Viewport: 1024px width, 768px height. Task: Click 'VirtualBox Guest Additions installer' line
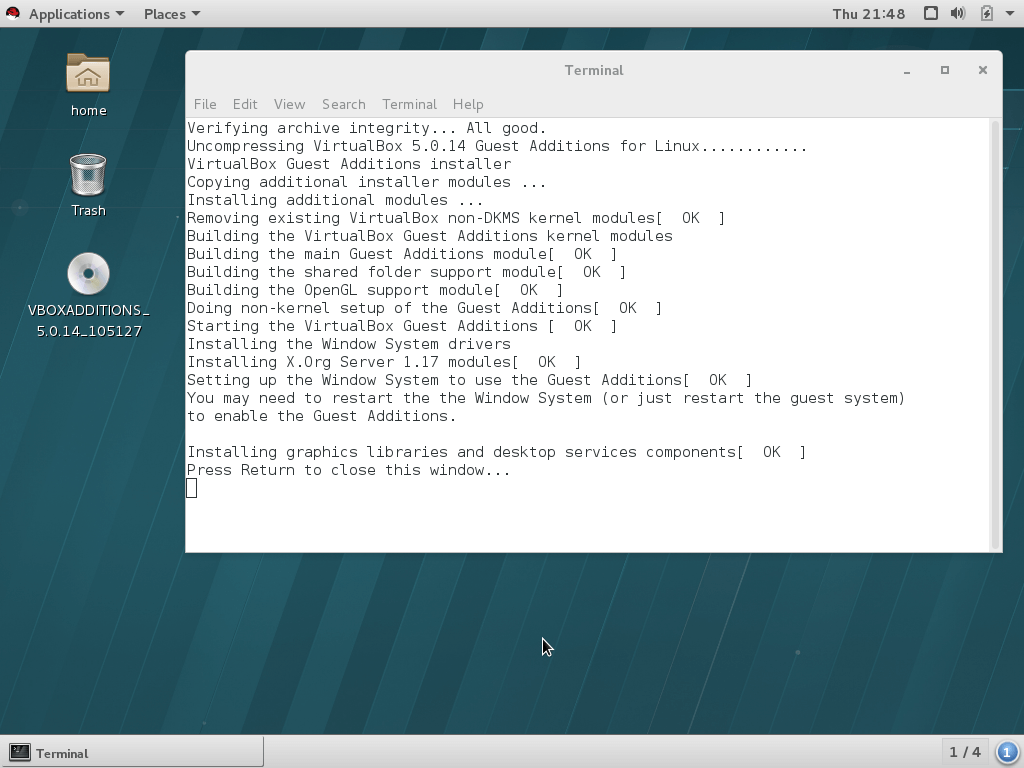click(349, 164)
